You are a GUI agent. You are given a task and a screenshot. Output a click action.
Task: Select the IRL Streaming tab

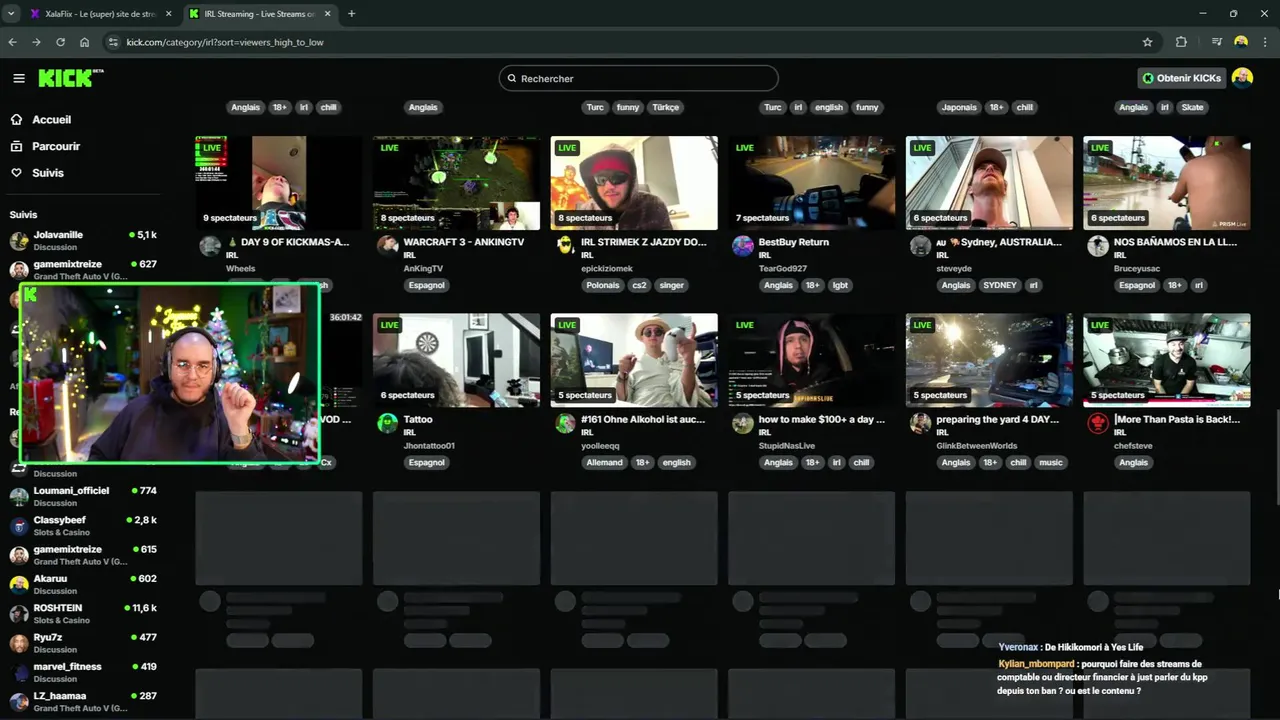point(259,14)
